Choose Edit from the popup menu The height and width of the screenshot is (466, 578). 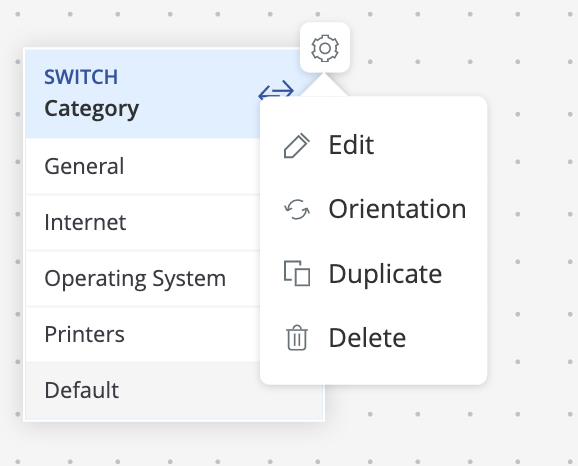pos(373,145)
